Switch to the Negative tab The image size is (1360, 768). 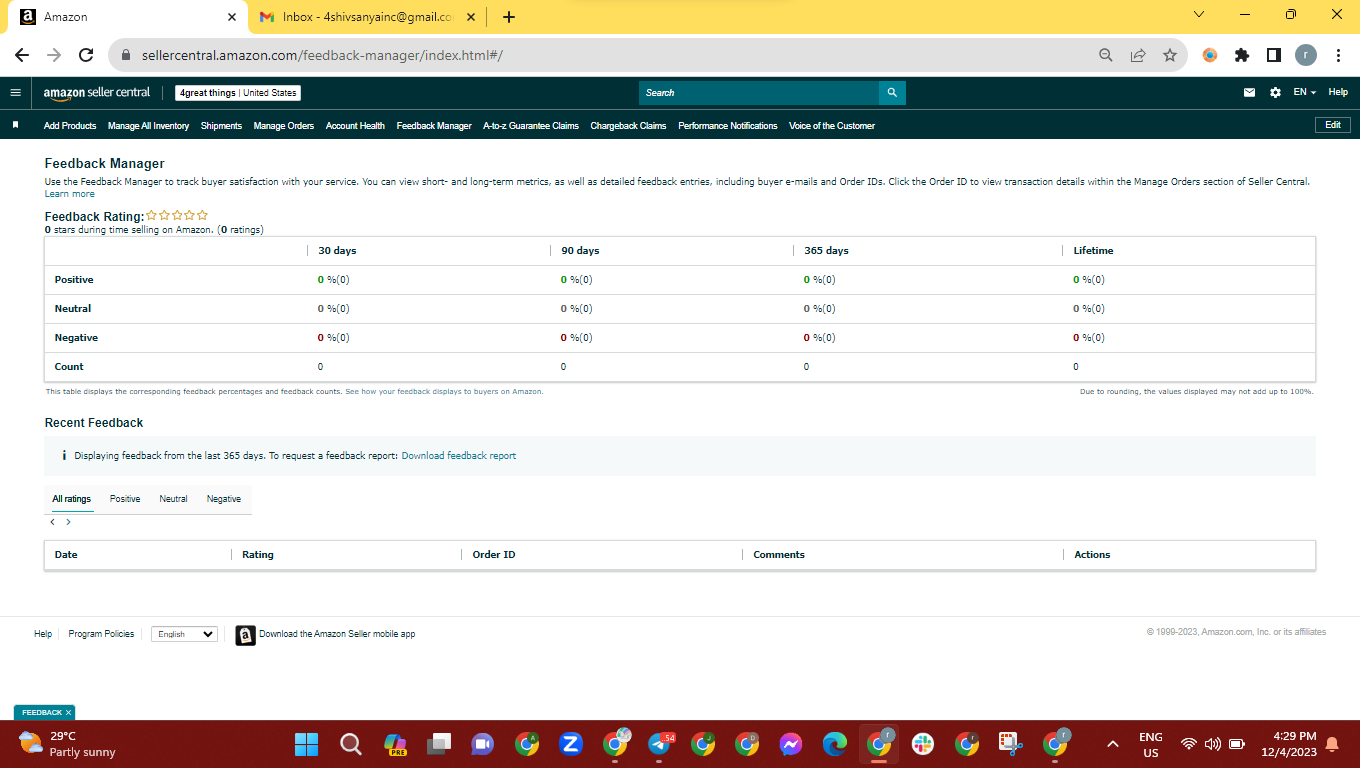pos(224,499)
